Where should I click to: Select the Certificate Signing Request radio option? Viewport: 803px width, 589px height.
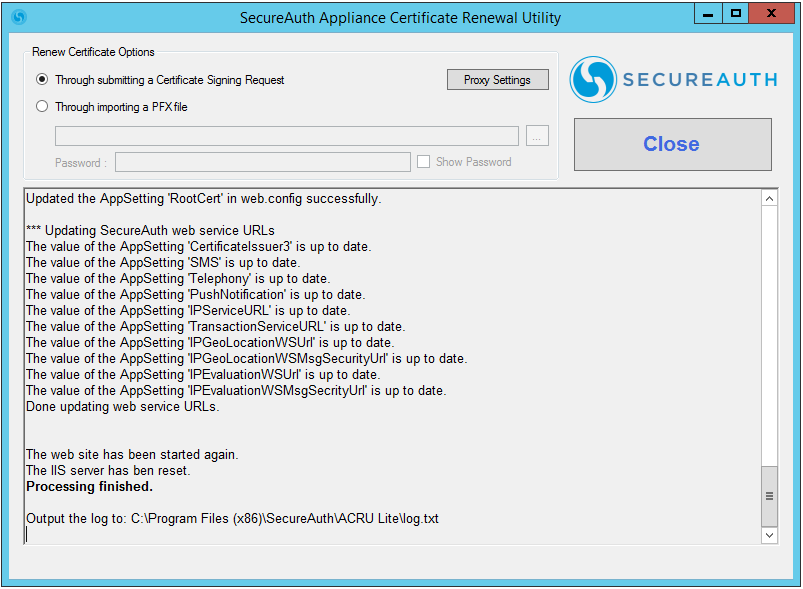click(42, 80)
